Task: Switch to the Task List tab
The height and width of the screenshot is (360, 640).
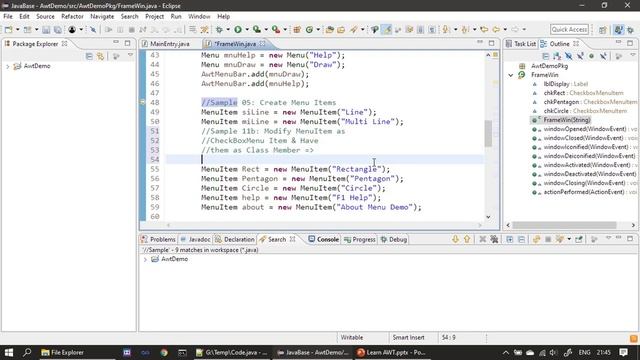Action: (x=521, y=44)
